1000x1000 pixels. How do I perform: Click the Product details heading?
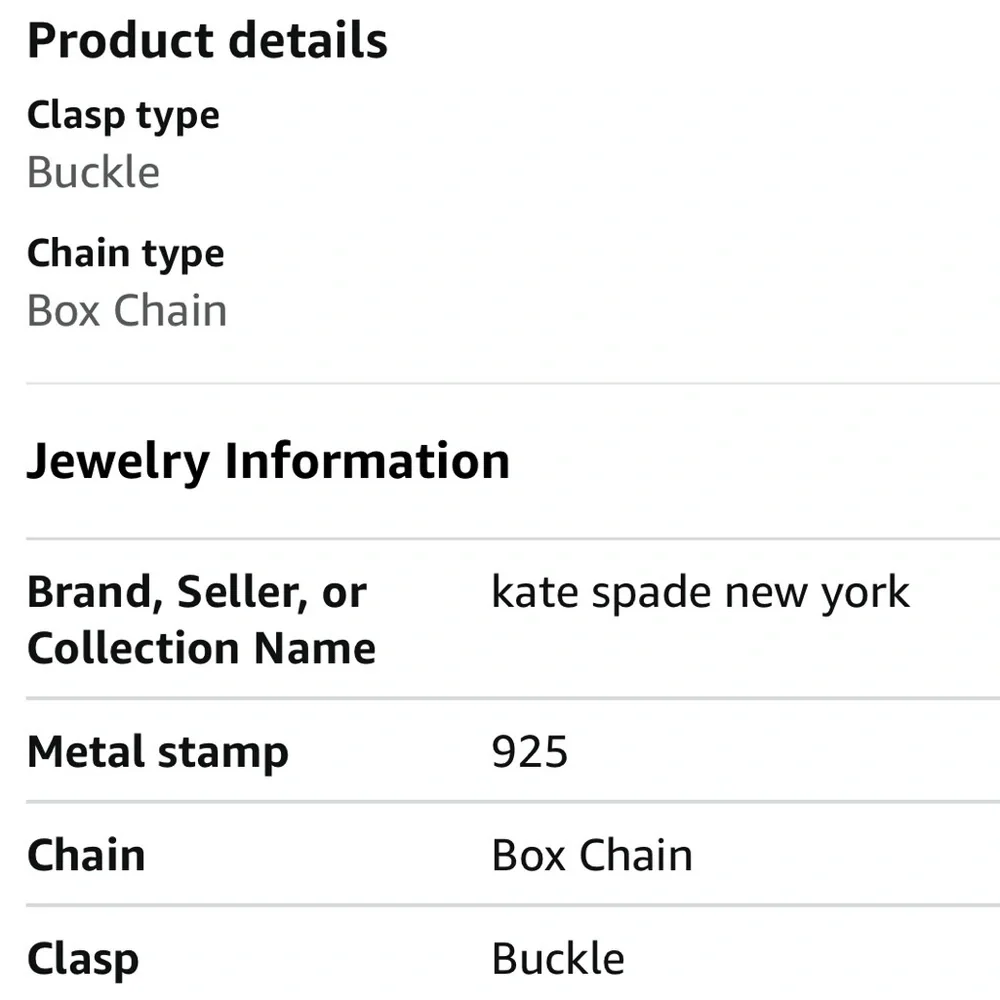[x=207, y=41]
